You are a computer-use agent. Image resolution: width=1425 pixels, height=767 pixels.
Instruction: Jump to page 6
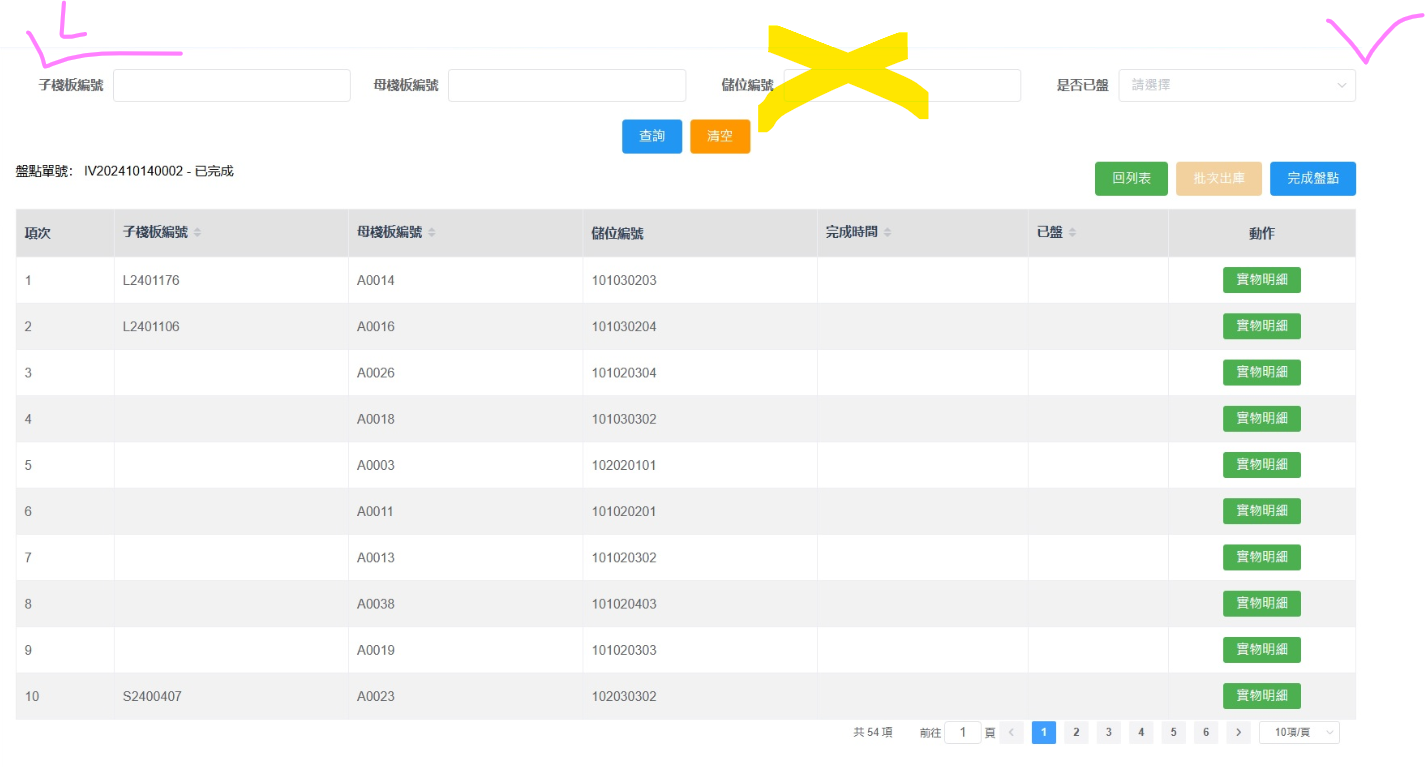click(x=1206, y=733)
